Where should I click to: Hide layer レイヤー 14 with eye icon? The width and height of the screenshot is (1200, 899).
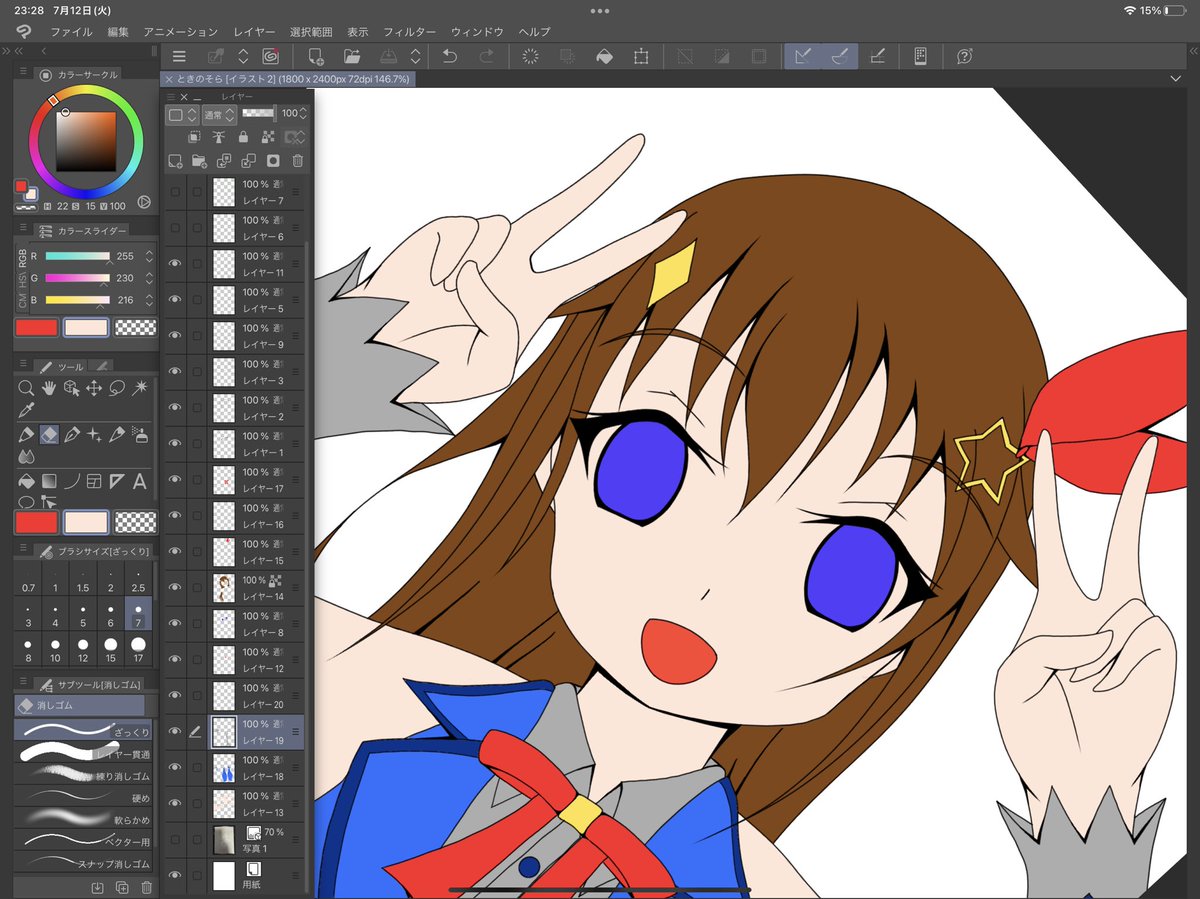pos(175,587)
